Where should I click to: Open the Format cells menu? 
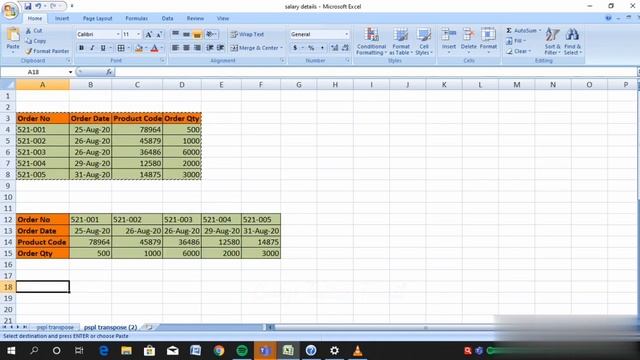488,40
